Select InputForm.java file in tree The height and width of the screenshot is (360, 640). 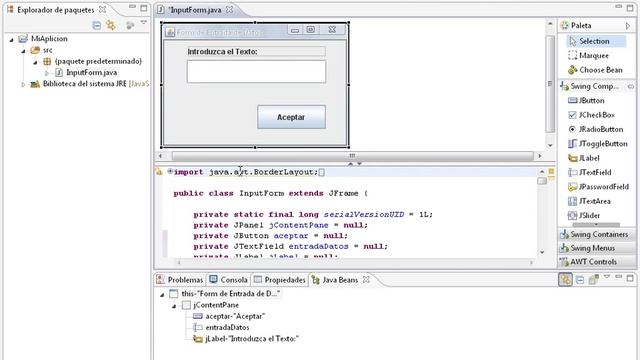point(86,72)
